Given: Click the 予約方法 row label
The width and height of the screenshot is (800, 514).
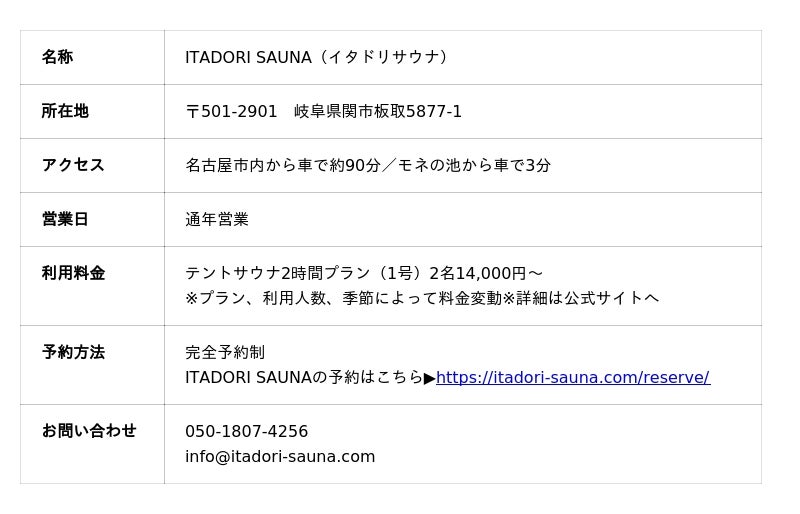Looking at the screenshot, I should [73, 352].
